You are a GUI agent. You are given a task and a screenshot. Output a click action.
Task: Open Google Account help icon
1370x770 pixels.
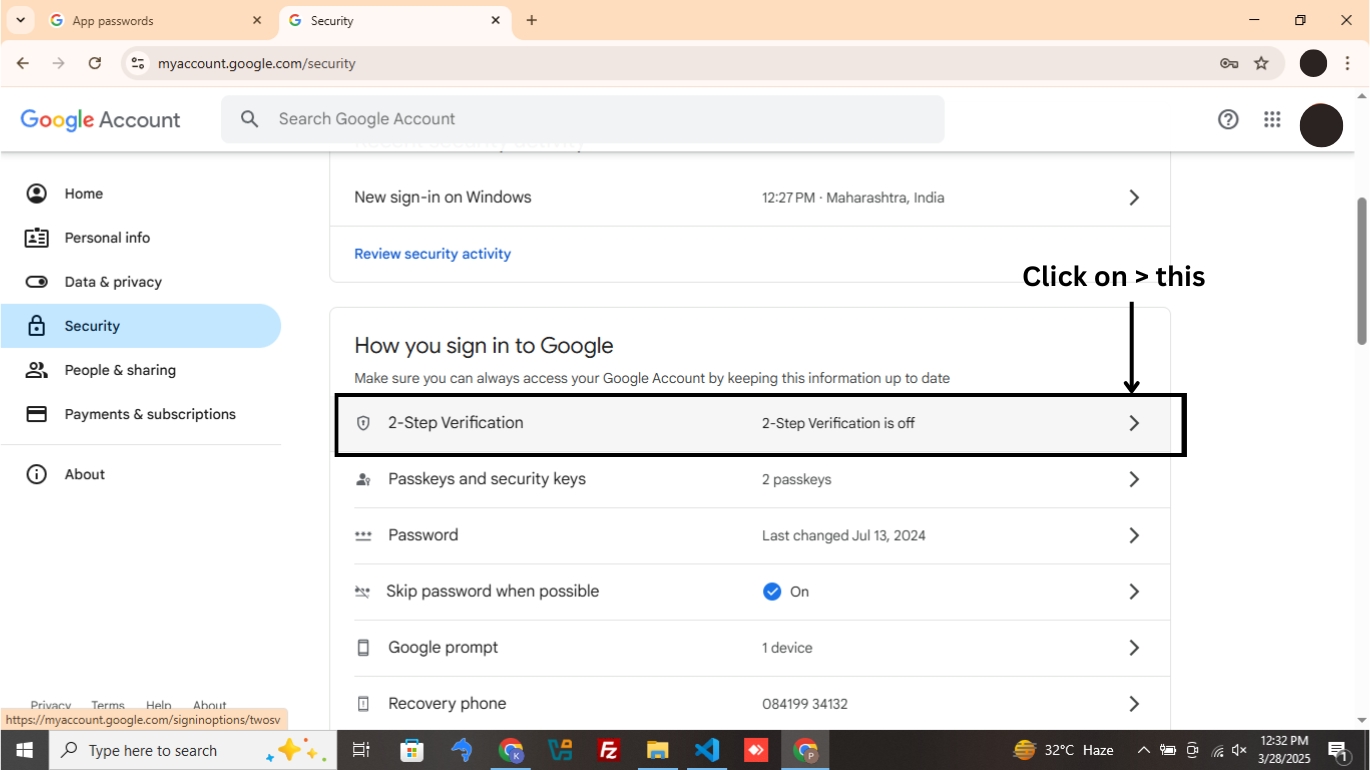tap(1228, 119)
